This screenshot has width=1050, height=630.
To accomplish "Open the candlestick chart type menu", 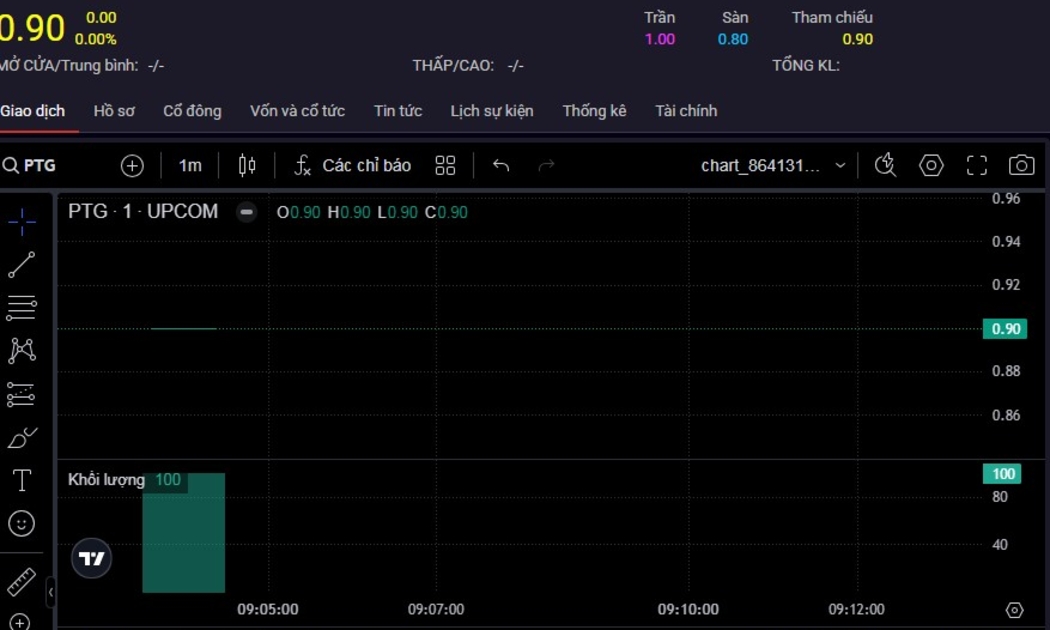I will point(247,165).
